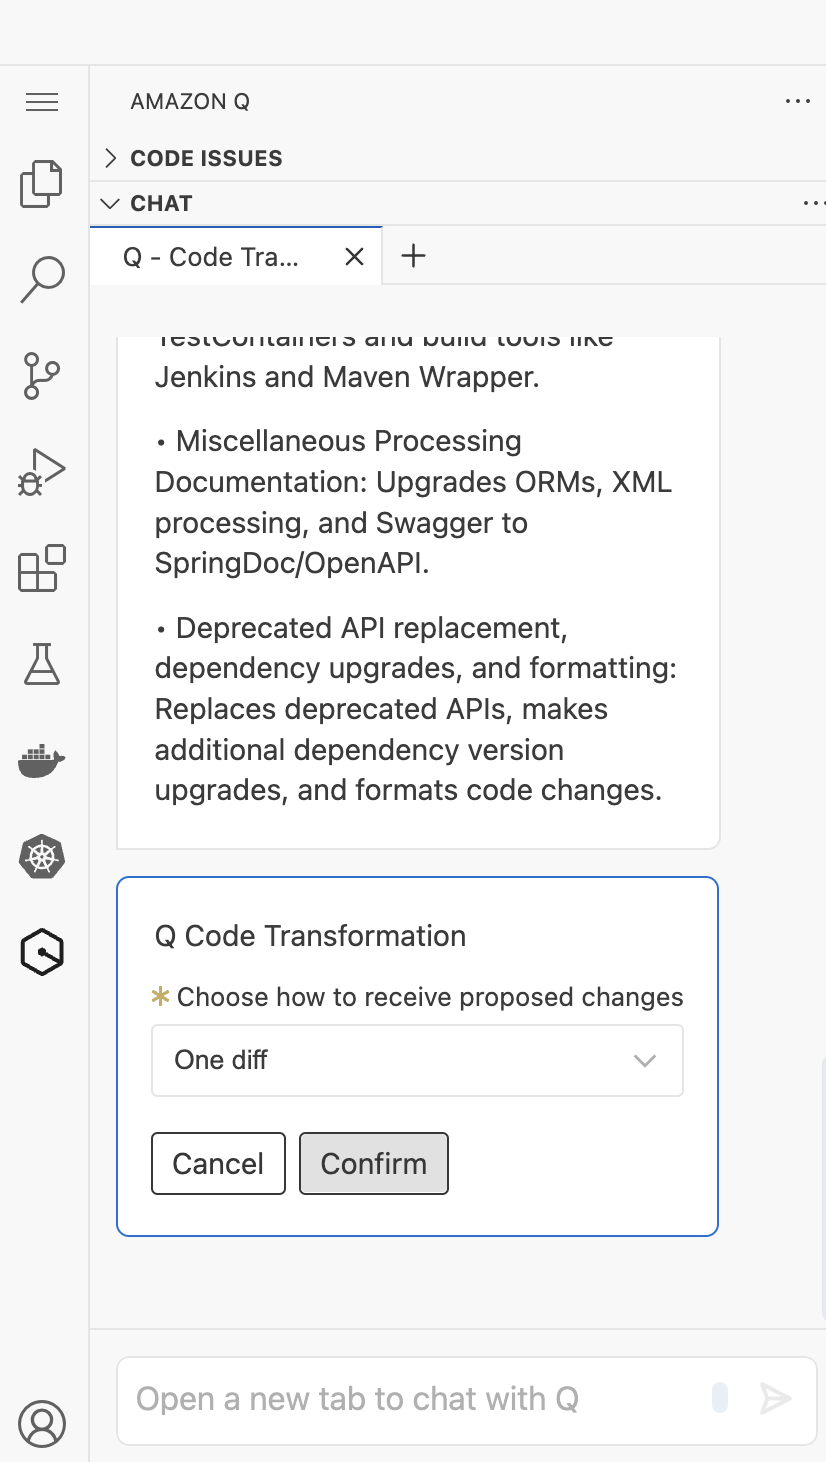Select the Testing flask icon
Screen dimensions: 826x1462
click(41, 664)
